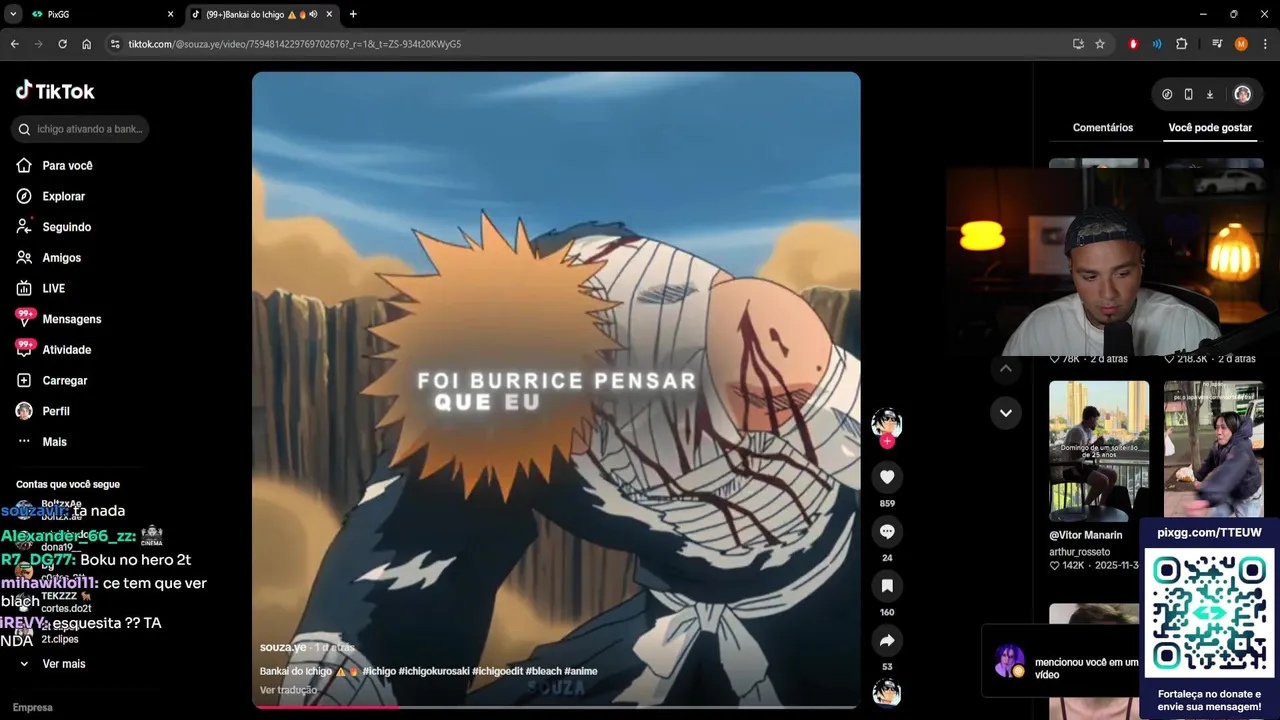The width and height of the screenshot is (1280, 720).
Task: Open the Chrome profile 'M' avatar
Action: tap(1241, 44)
